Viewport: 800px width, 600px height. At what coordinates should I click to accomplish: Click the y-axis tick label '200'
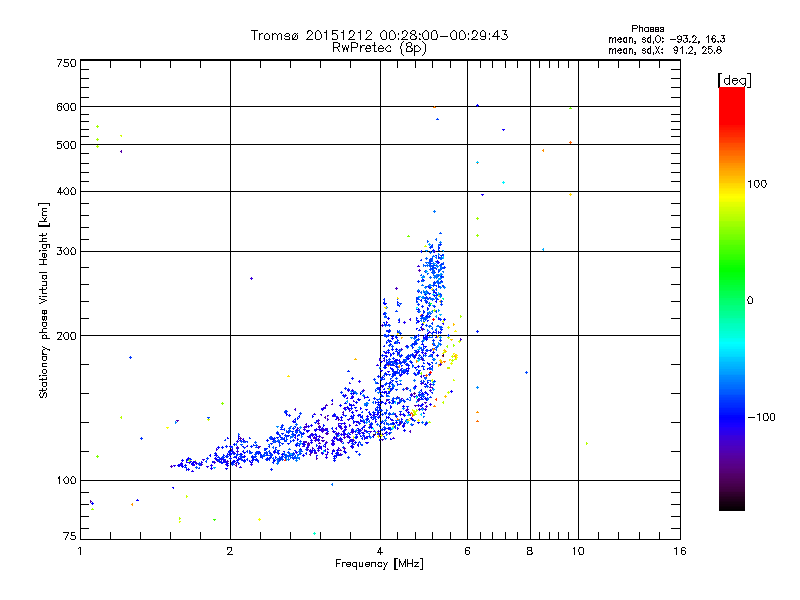(66, 336)
